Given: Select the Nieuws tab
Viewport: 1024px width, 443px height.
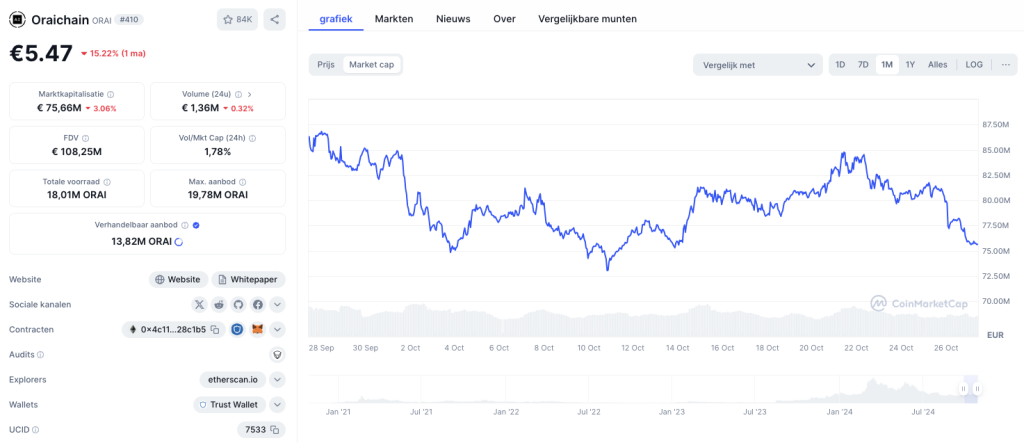Looking at the screenshot, I should click(x=453, y=19).
